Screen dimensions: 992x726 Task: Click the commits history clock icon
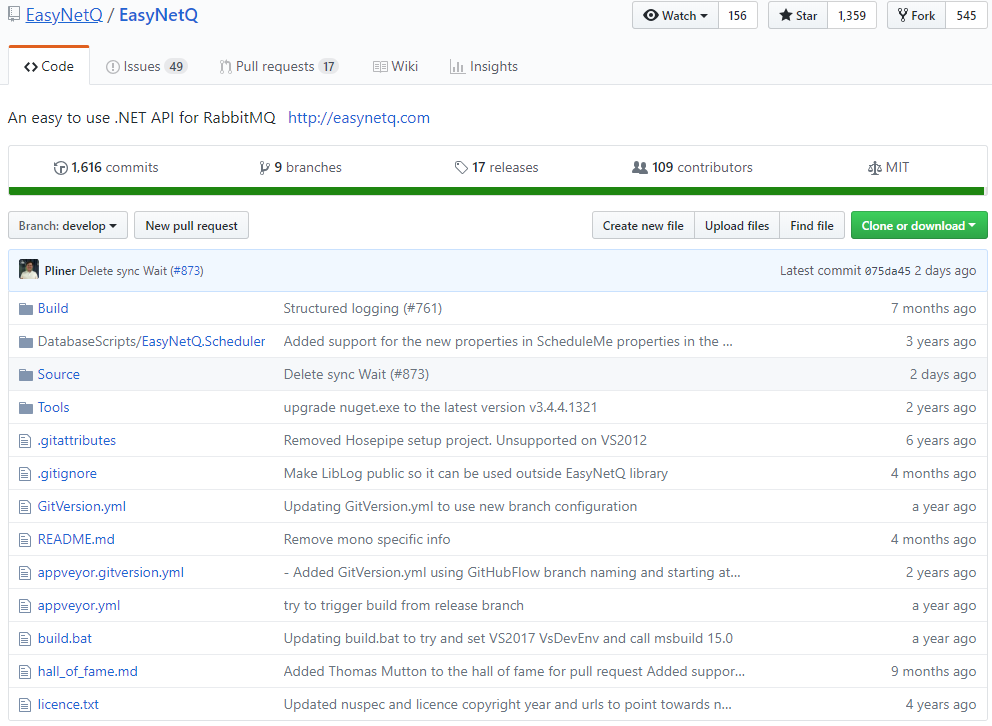61,168
